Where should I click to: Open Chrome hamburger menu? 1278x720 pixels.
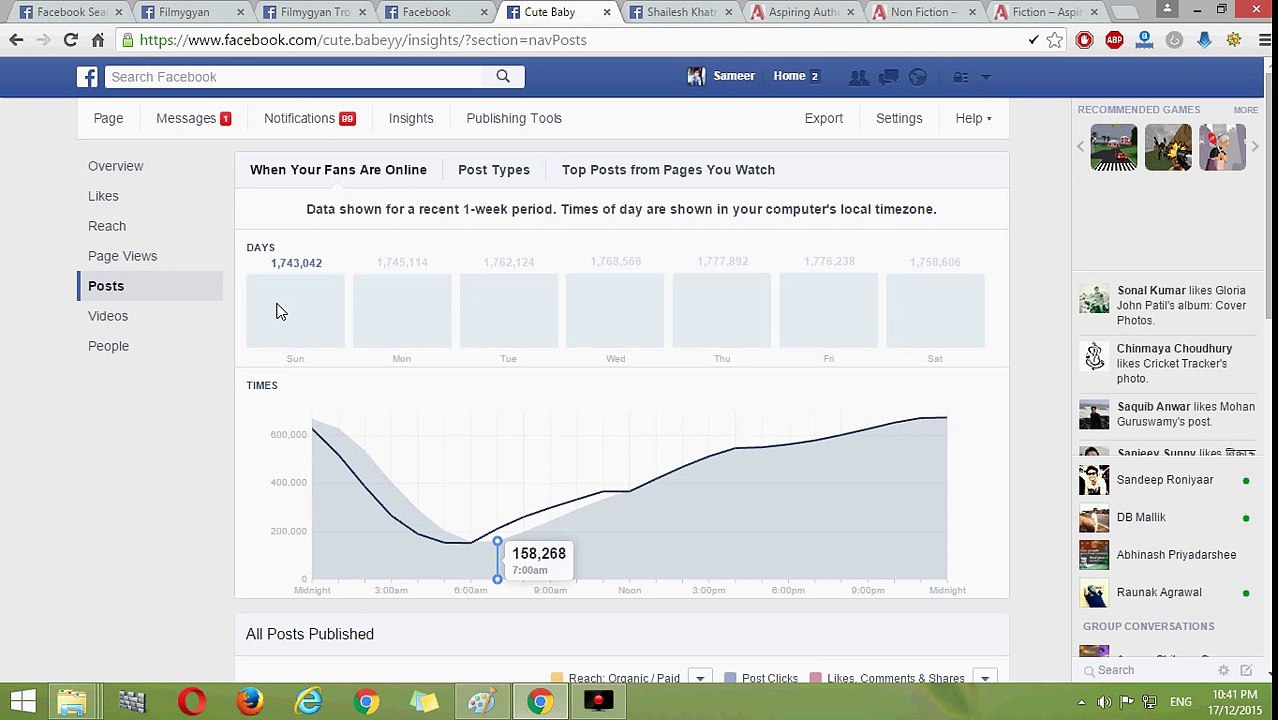pyautogui.click(x=1264, y=40)
